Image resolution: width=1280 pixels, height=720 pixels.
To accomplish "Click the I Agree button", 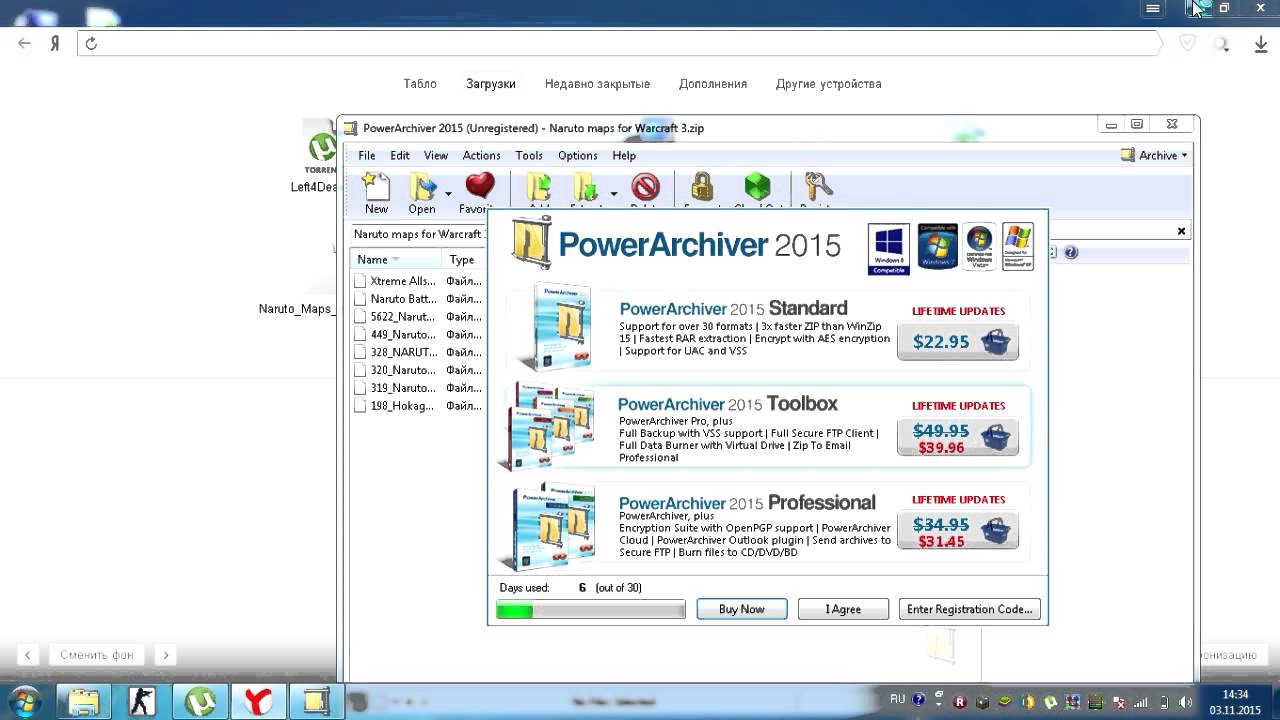I will 843,609.
